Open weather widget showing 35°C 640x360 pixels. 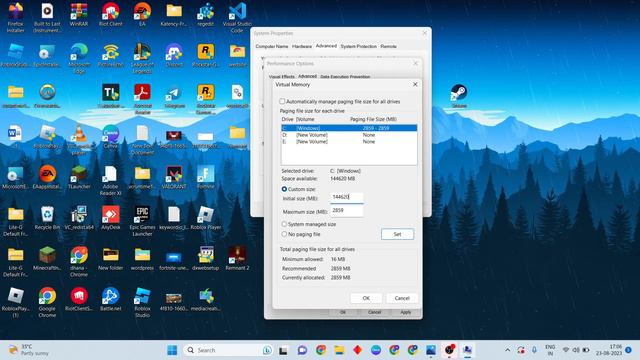(x=29, y=350)
